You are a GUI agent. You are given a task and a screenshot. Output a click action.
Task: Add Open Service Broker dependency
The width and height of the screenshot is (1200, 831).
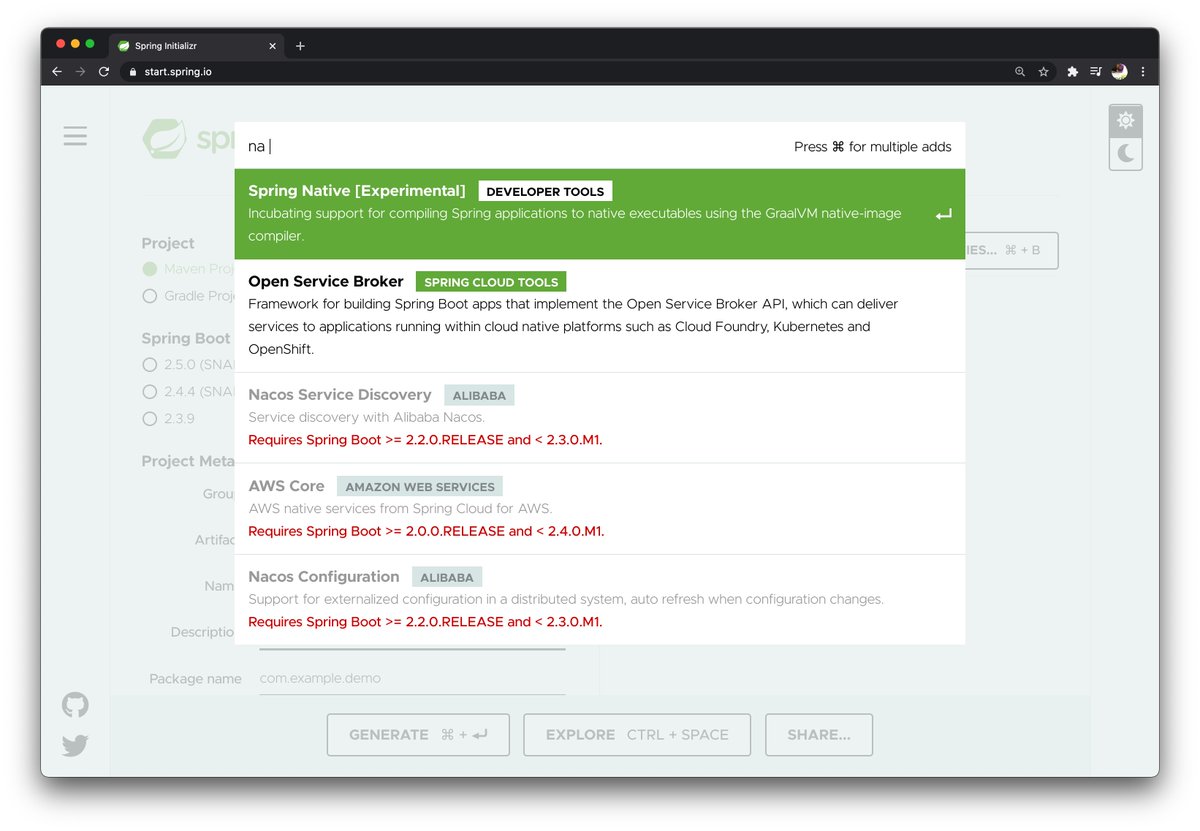coord(600,316)
